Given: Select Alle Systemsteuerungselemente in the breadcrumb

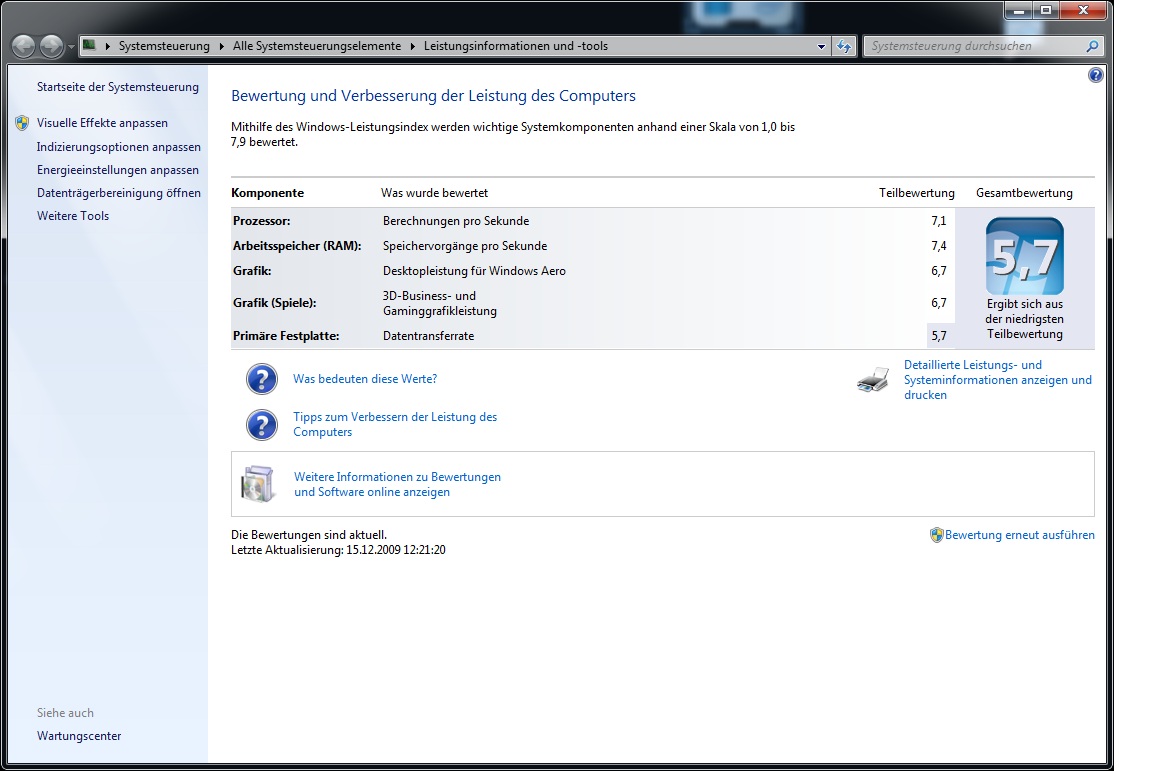Looking at the screenshot, I should click(x=317, y=46).
